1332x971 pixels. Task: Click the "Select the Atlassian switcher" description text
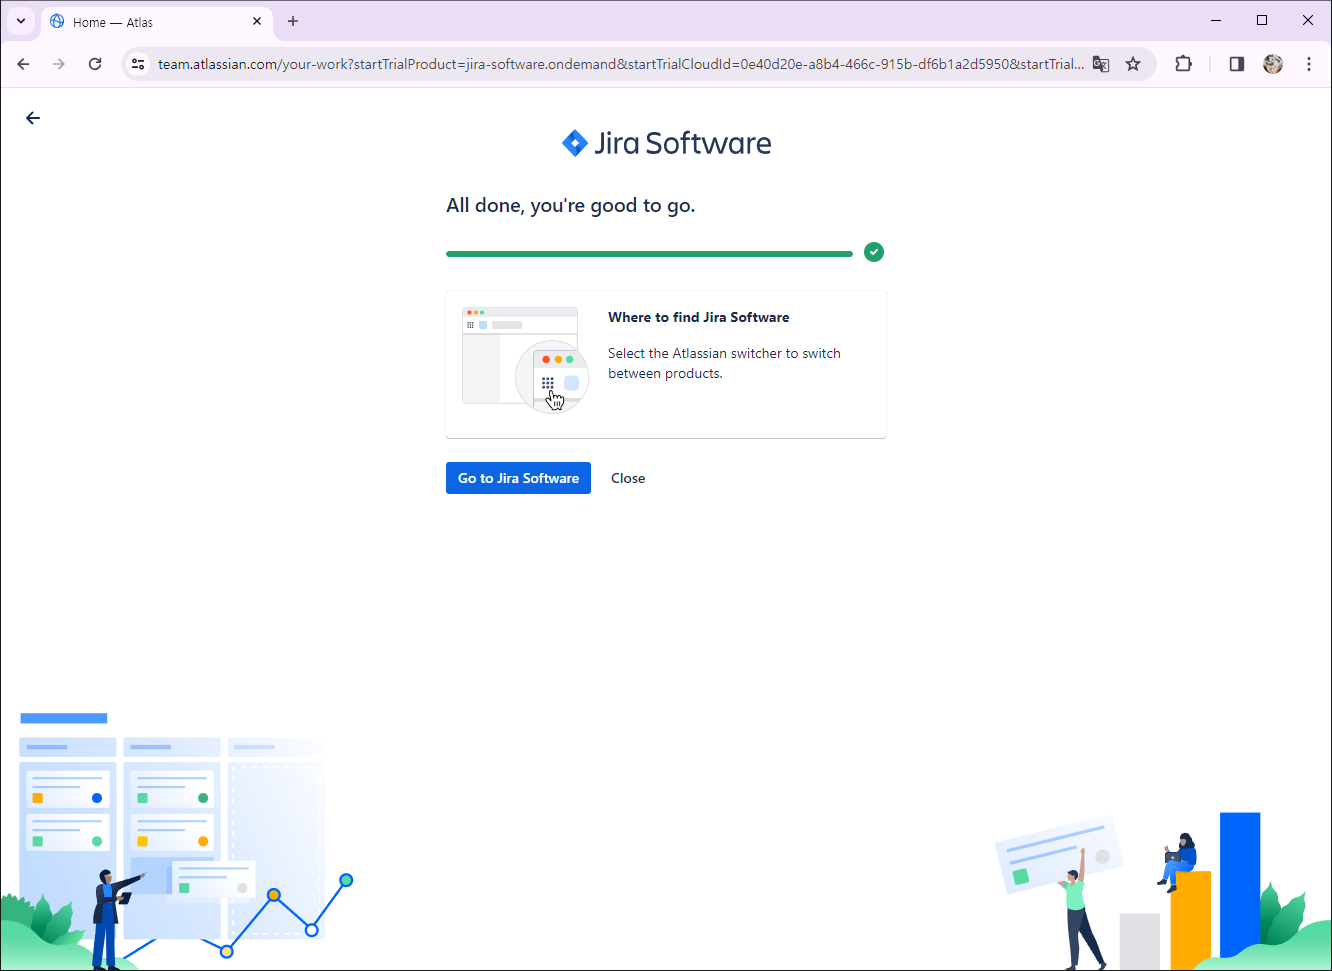coord(724,363)
